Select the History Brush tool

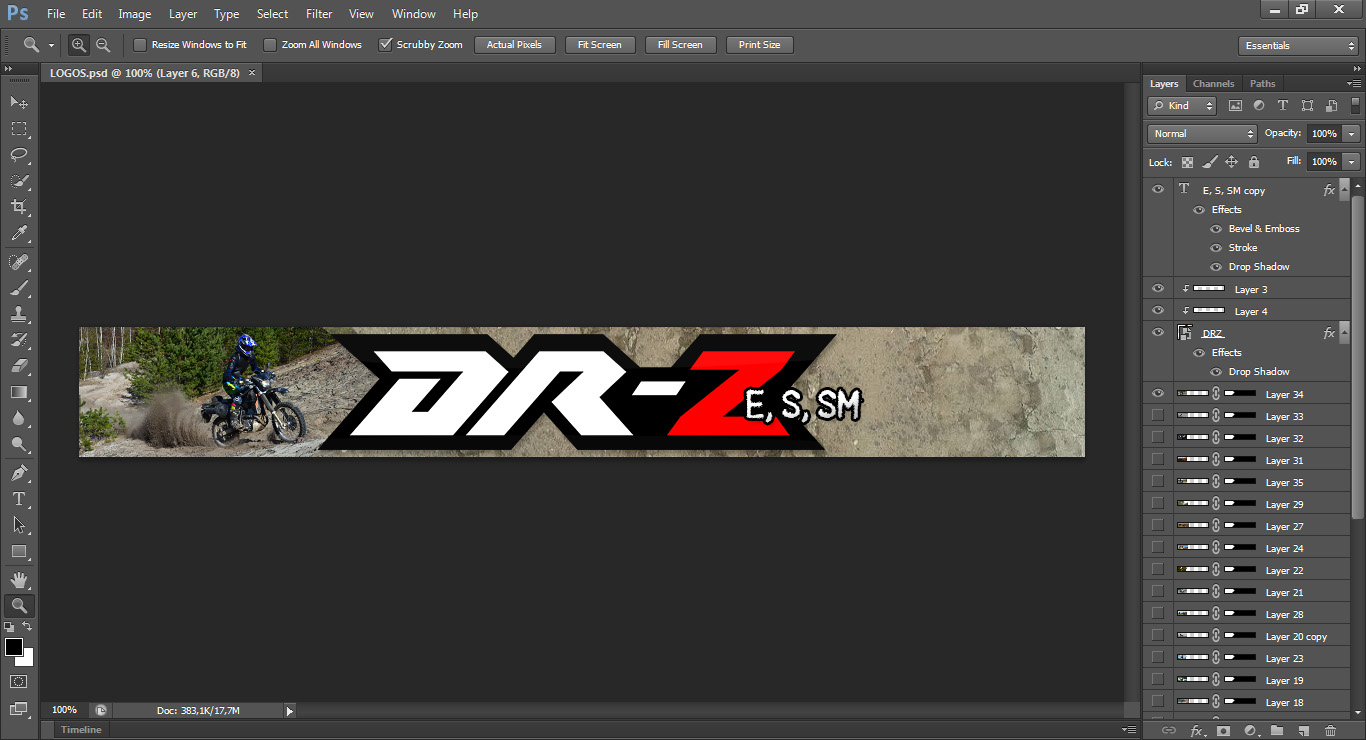(19, 340)
